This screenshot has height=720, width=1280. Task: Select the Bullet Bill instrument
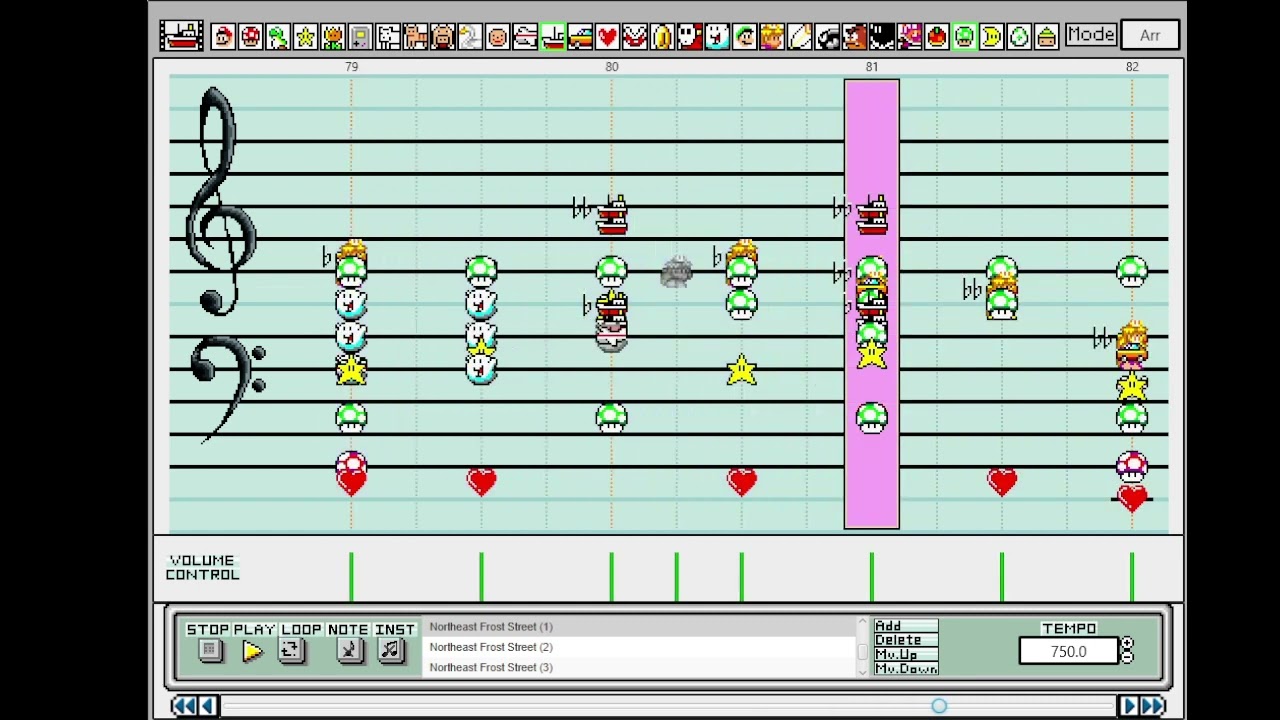827,36
